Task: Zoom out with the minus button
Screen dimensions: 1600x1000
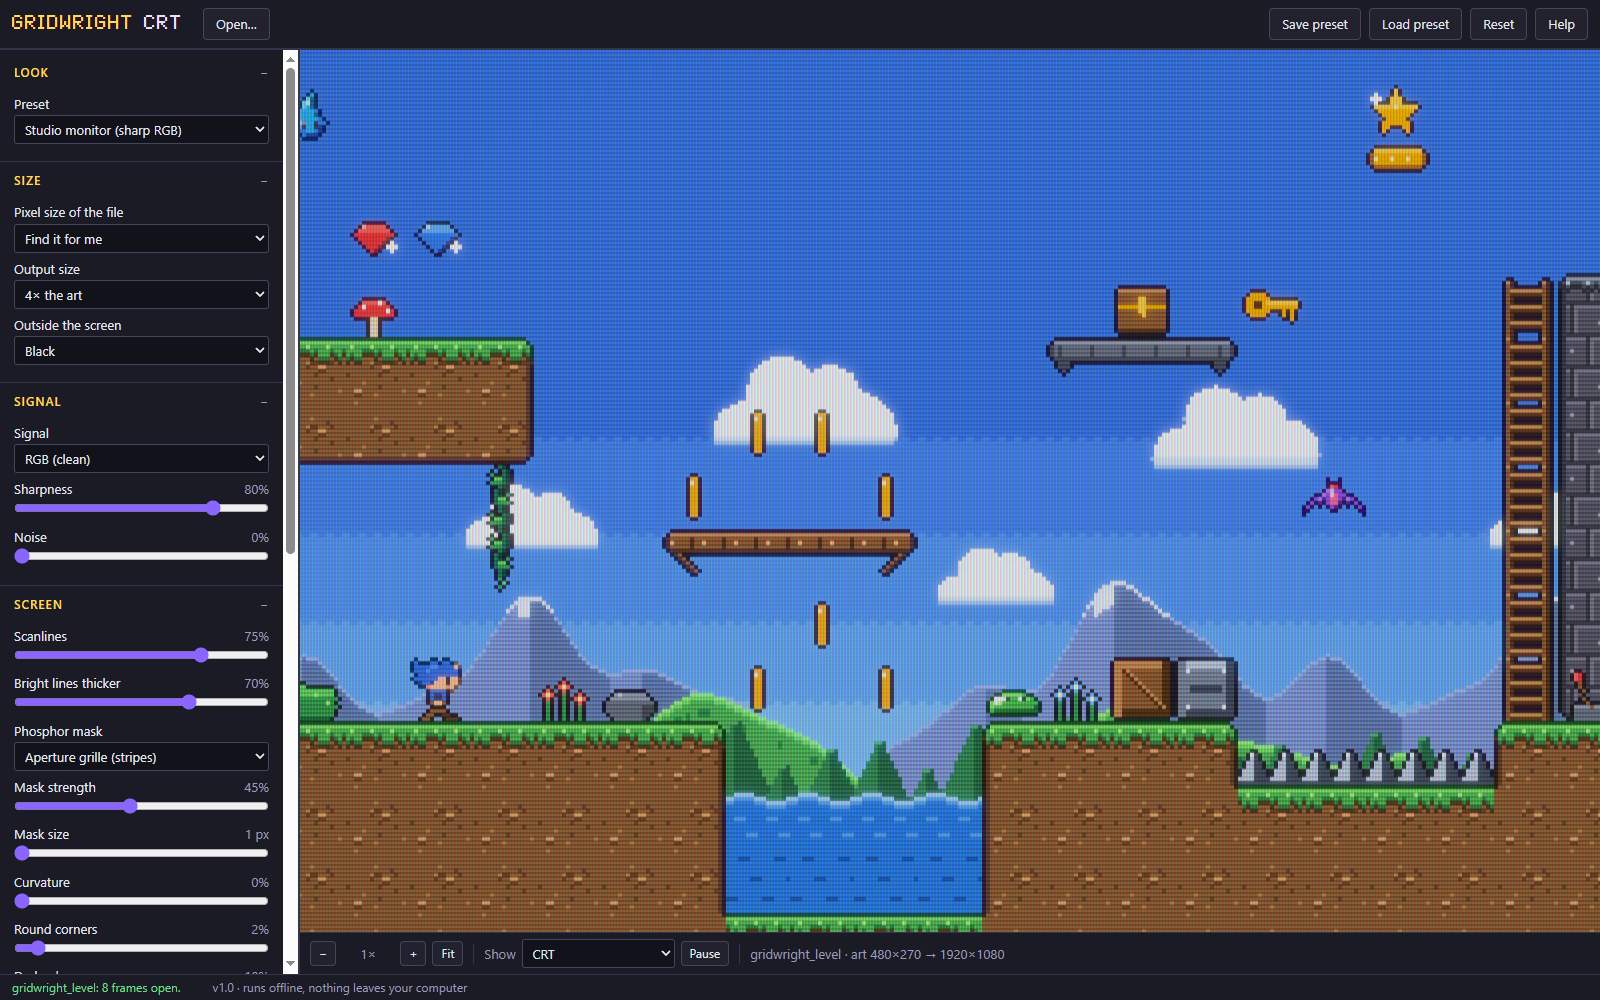Action: [x=323, y=954]
